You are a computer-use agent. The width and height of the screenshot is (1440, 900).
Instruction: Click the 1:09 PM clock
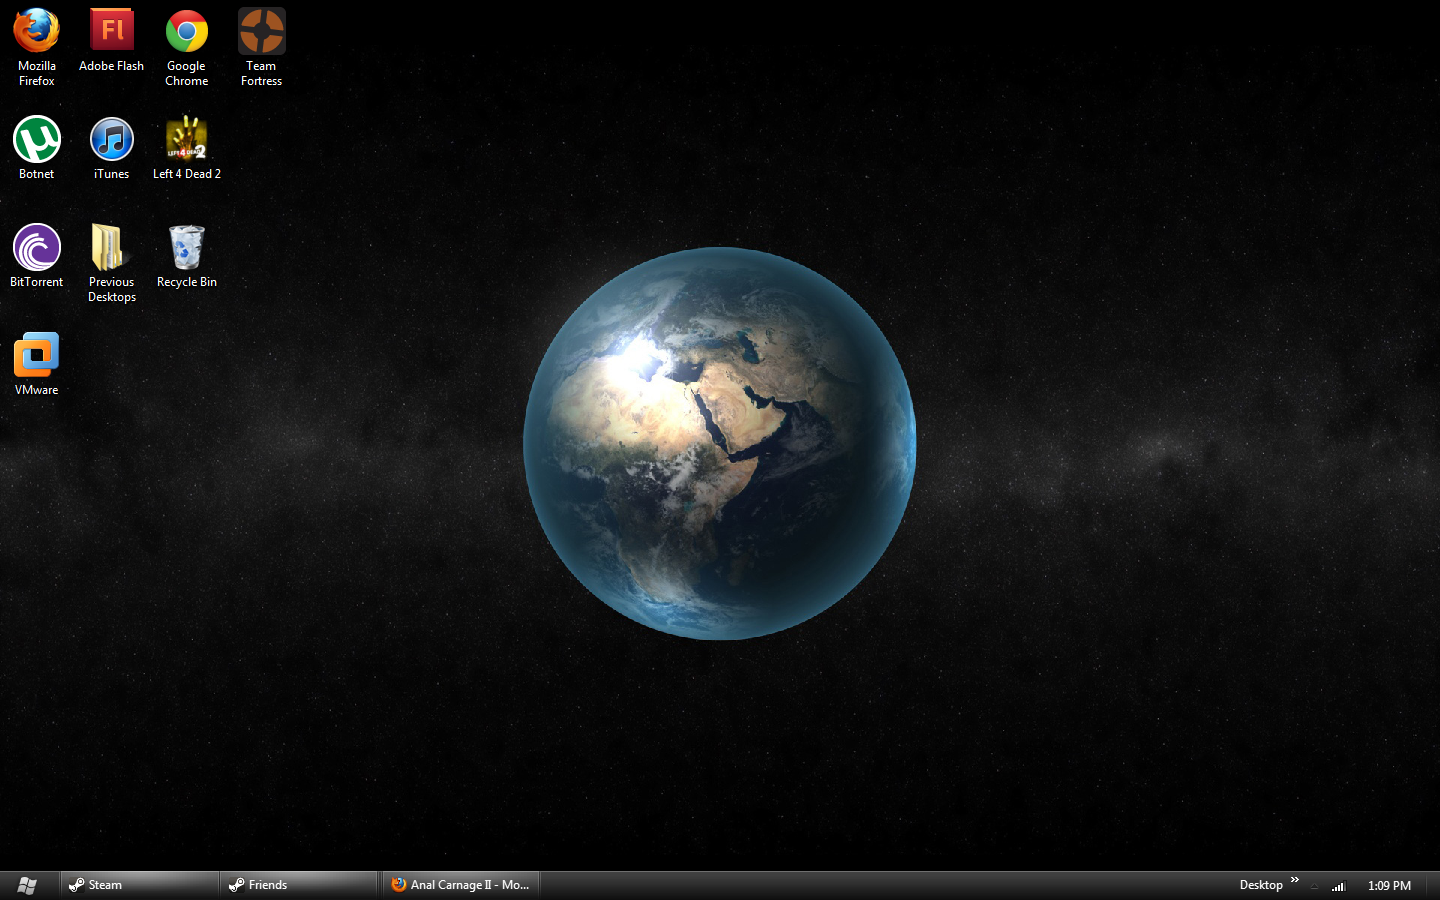[x=1389, y=884]
